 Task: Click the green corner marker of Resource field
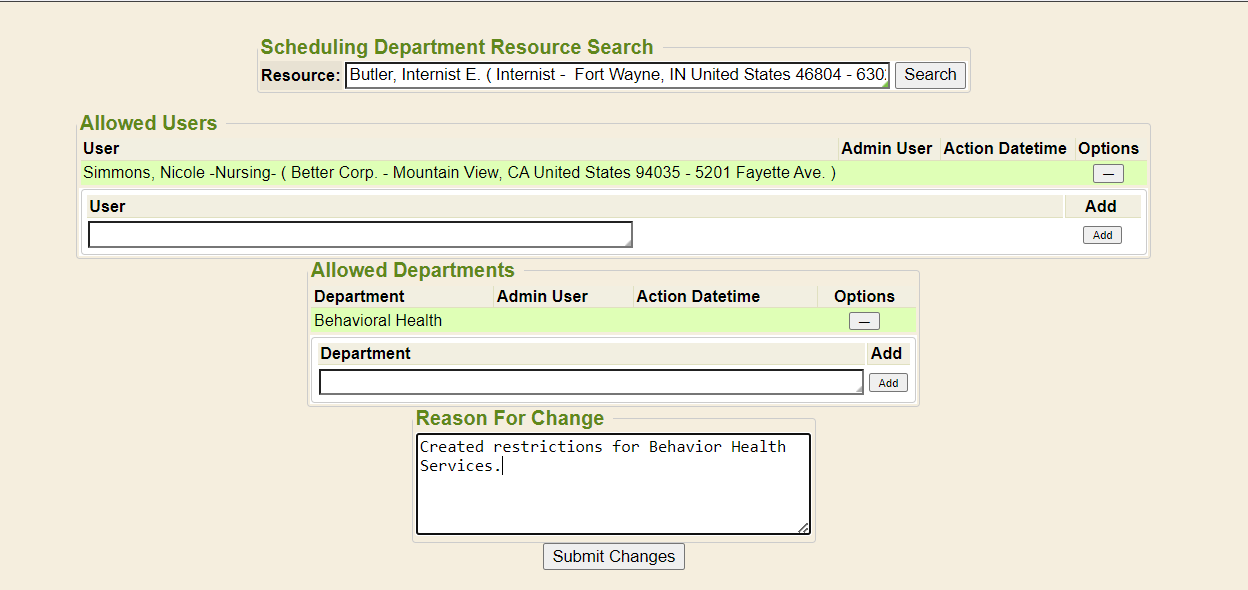[x=885, y=84]
